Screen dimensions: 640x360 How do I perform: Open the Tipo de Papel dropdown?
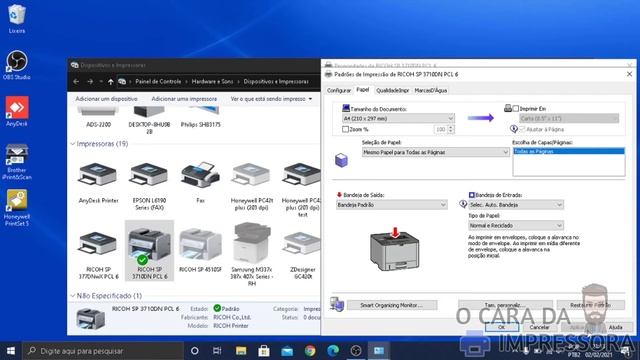coord(516,225)
